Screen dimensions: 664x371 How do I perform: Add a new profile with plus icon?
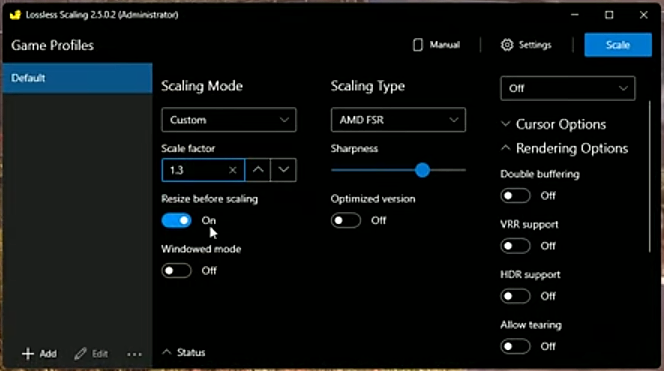28,354
